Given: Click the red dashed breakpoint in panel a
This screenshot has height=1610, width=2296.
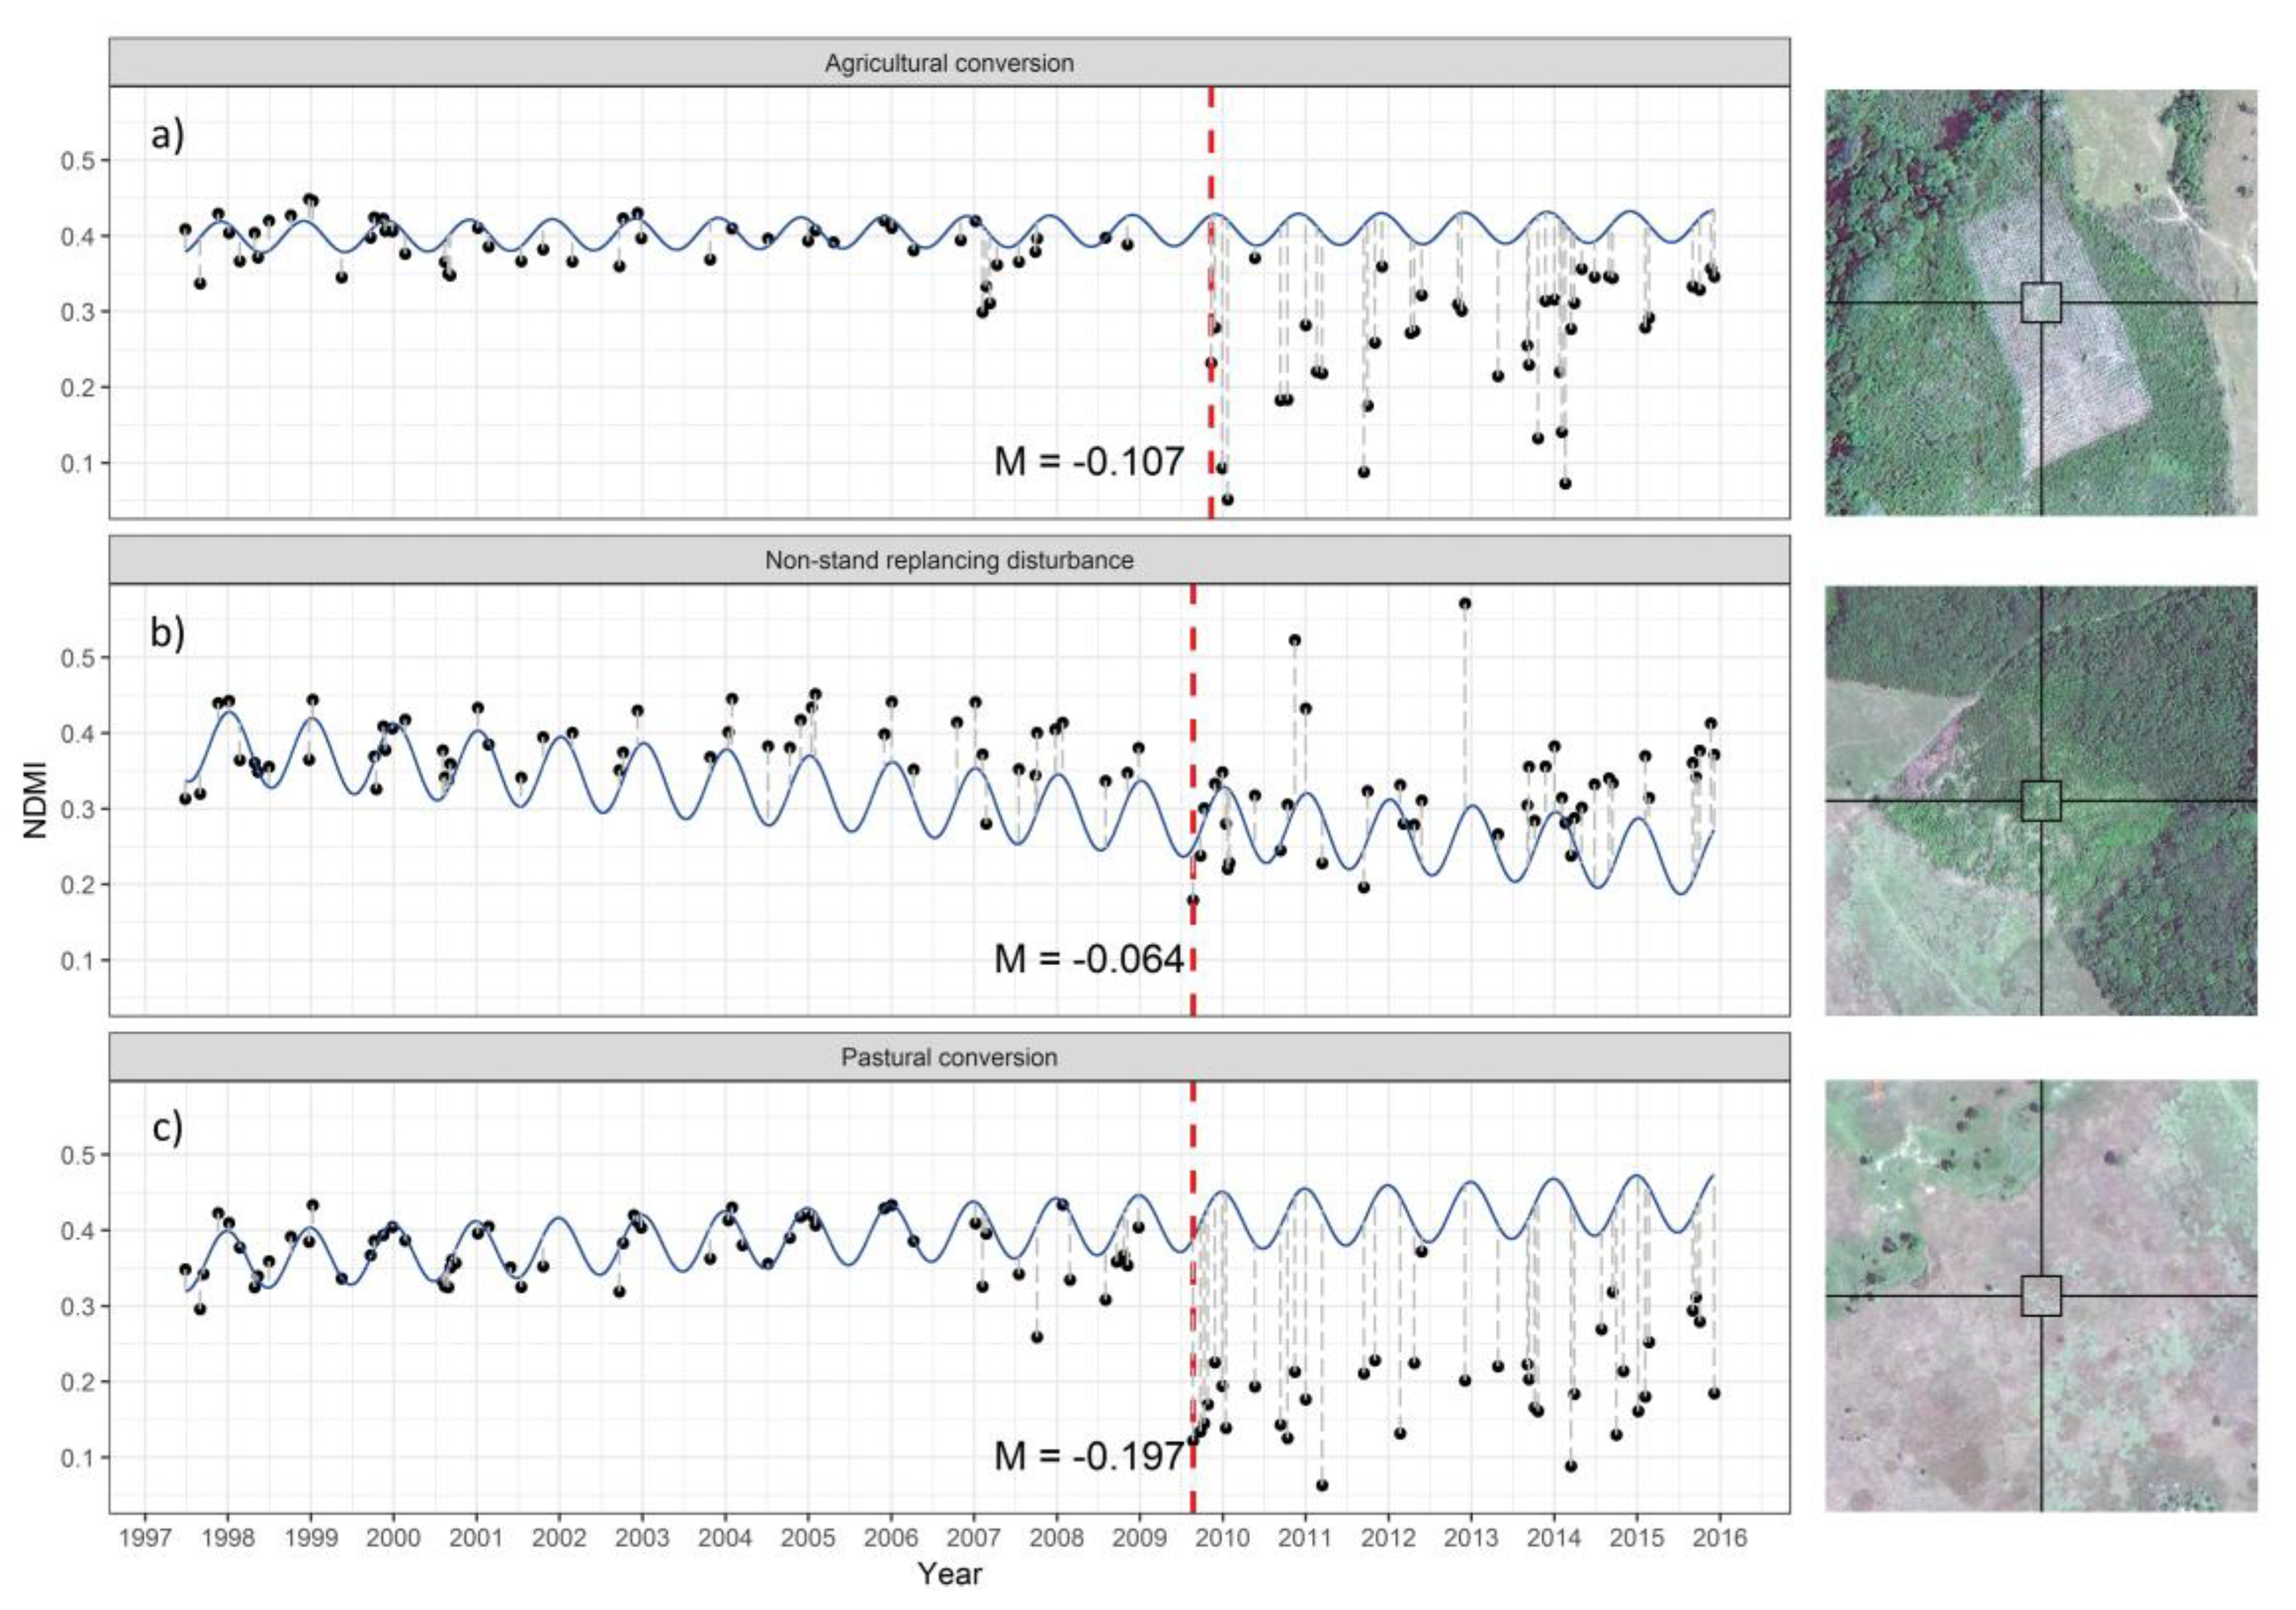Looking at the screenshot, I should pyautogui.click(x=1211, y=302).
